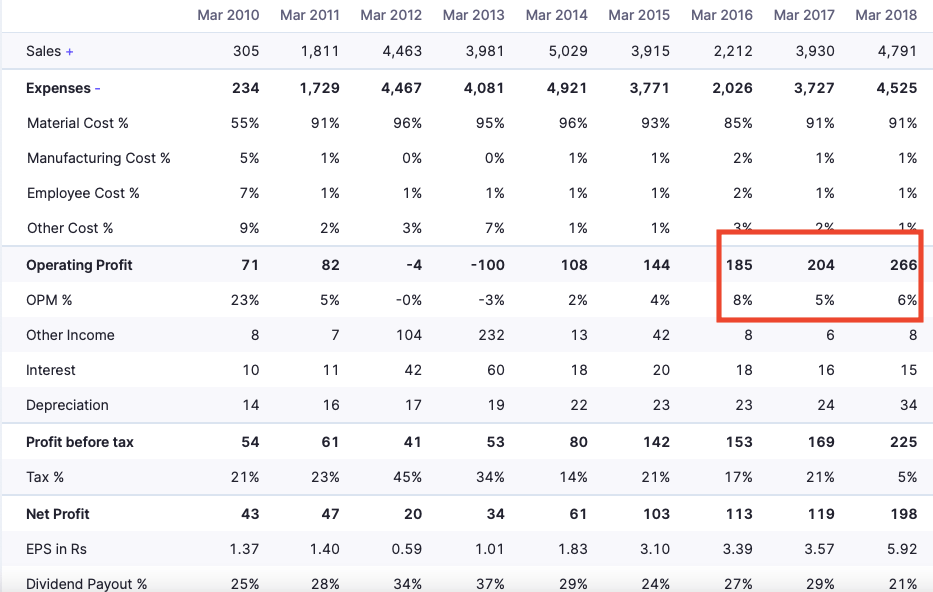Click the Manufacturing Cost % row label
The width and height of the screenshot is (933, 592).
click(99, 158)
